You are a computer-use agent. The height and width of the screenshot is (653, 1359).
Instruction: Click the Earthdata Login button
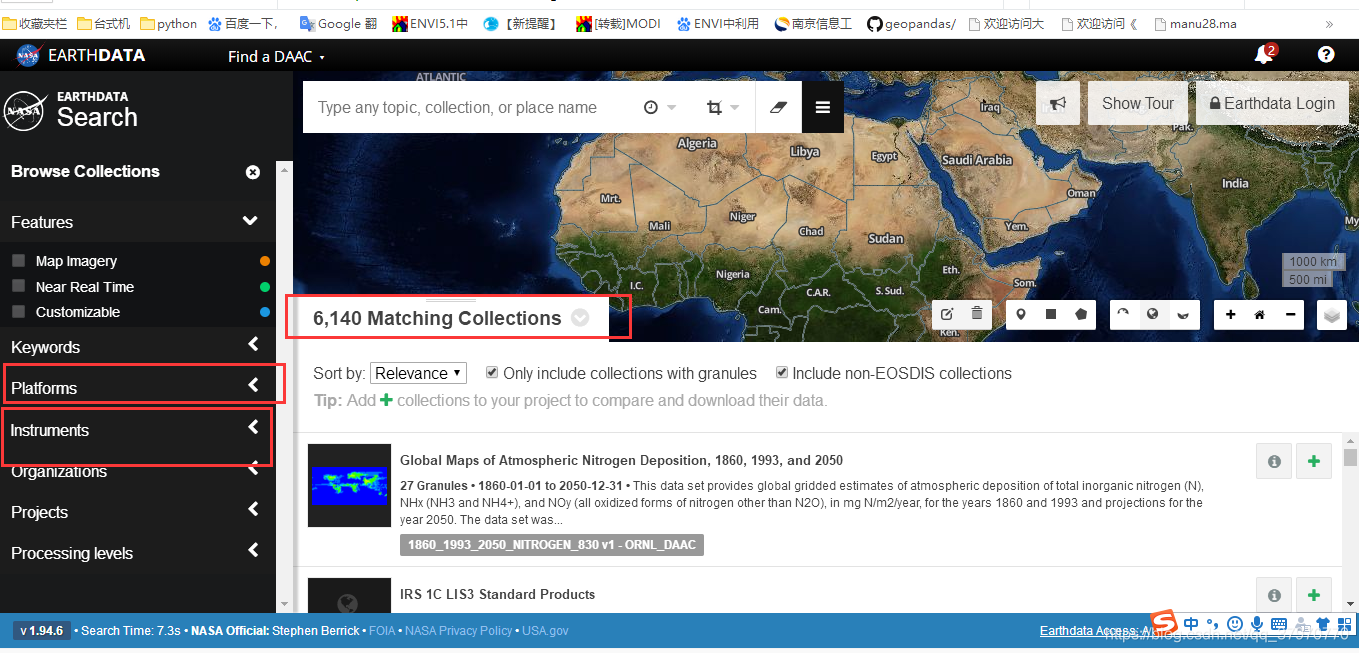tap(1272, 103)
